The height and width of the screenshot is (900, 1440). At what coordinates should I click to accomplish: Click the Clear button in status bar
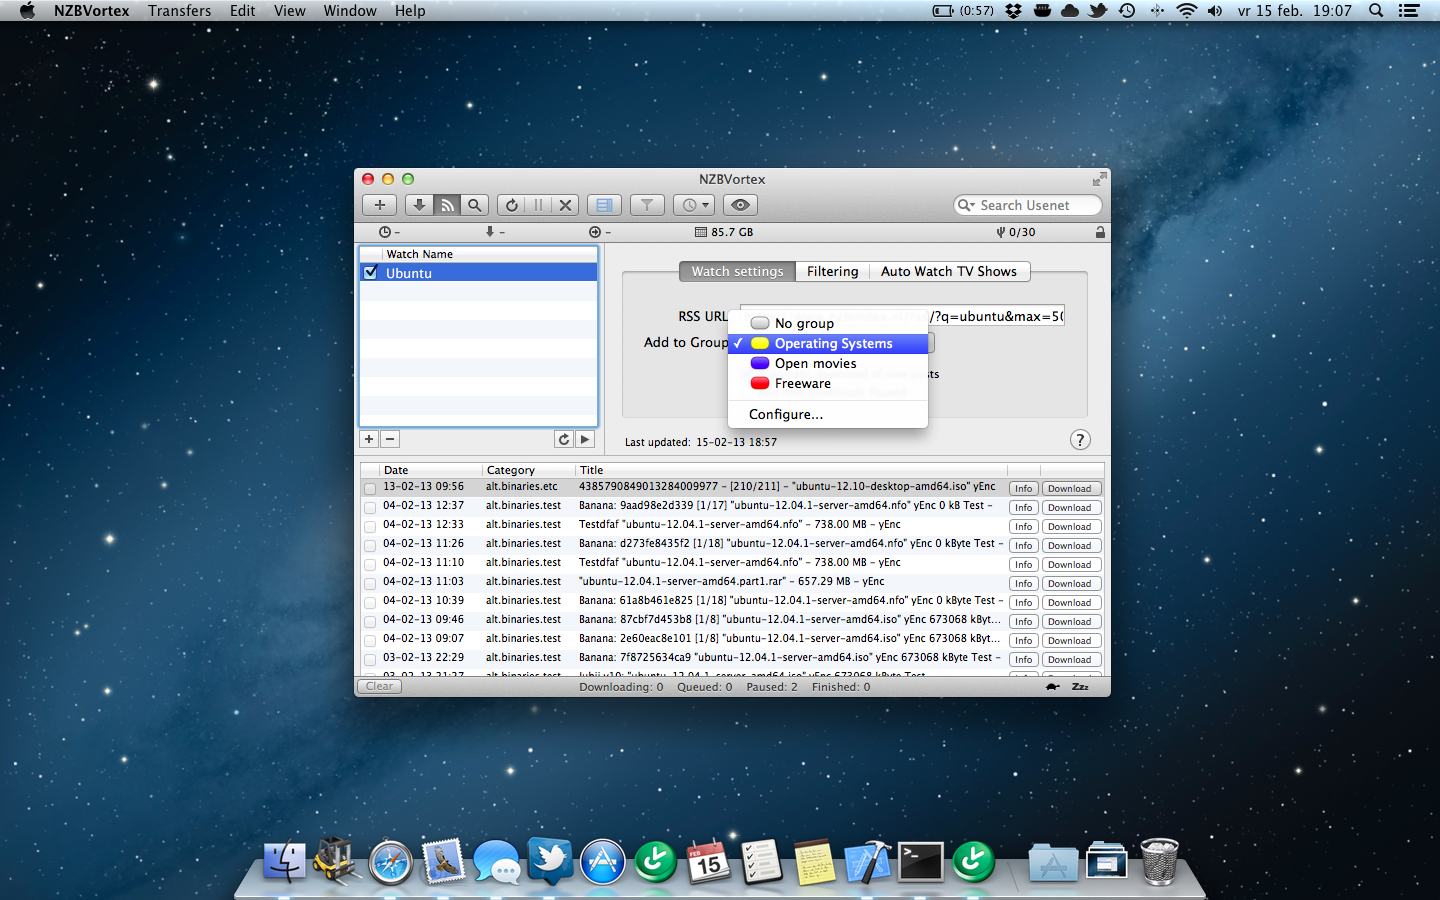point(379,686)
